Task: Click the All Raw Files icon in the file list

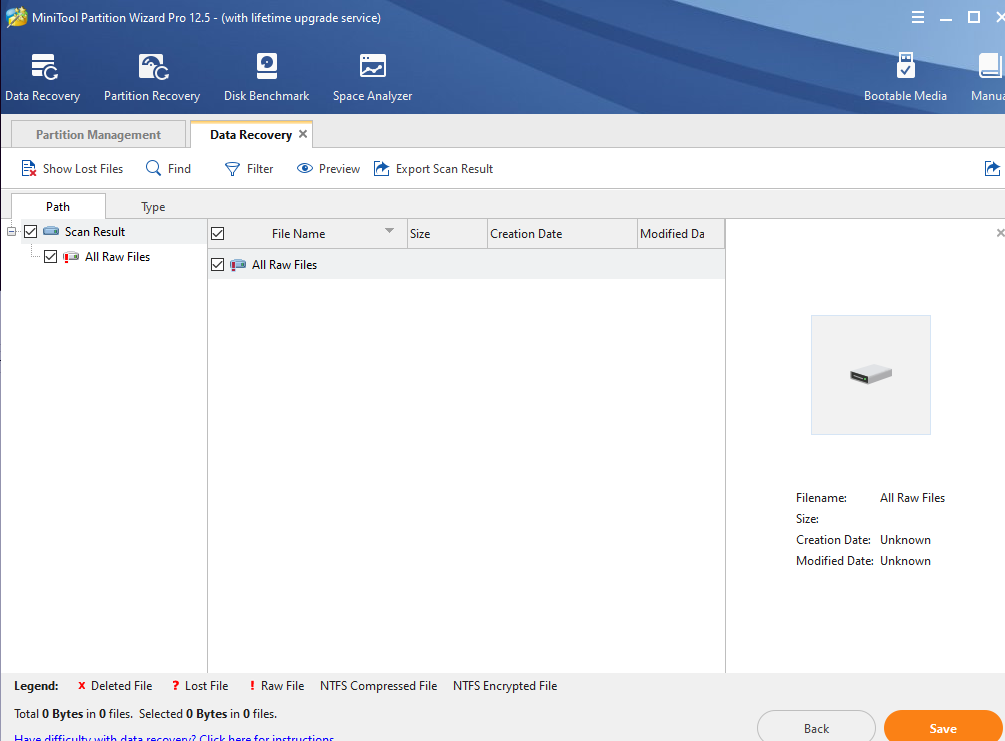Action: 238,264
